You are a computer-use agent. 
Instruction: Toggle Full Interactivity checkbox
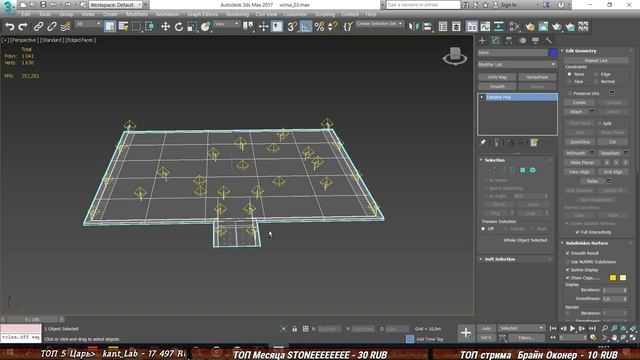(578, 232)
